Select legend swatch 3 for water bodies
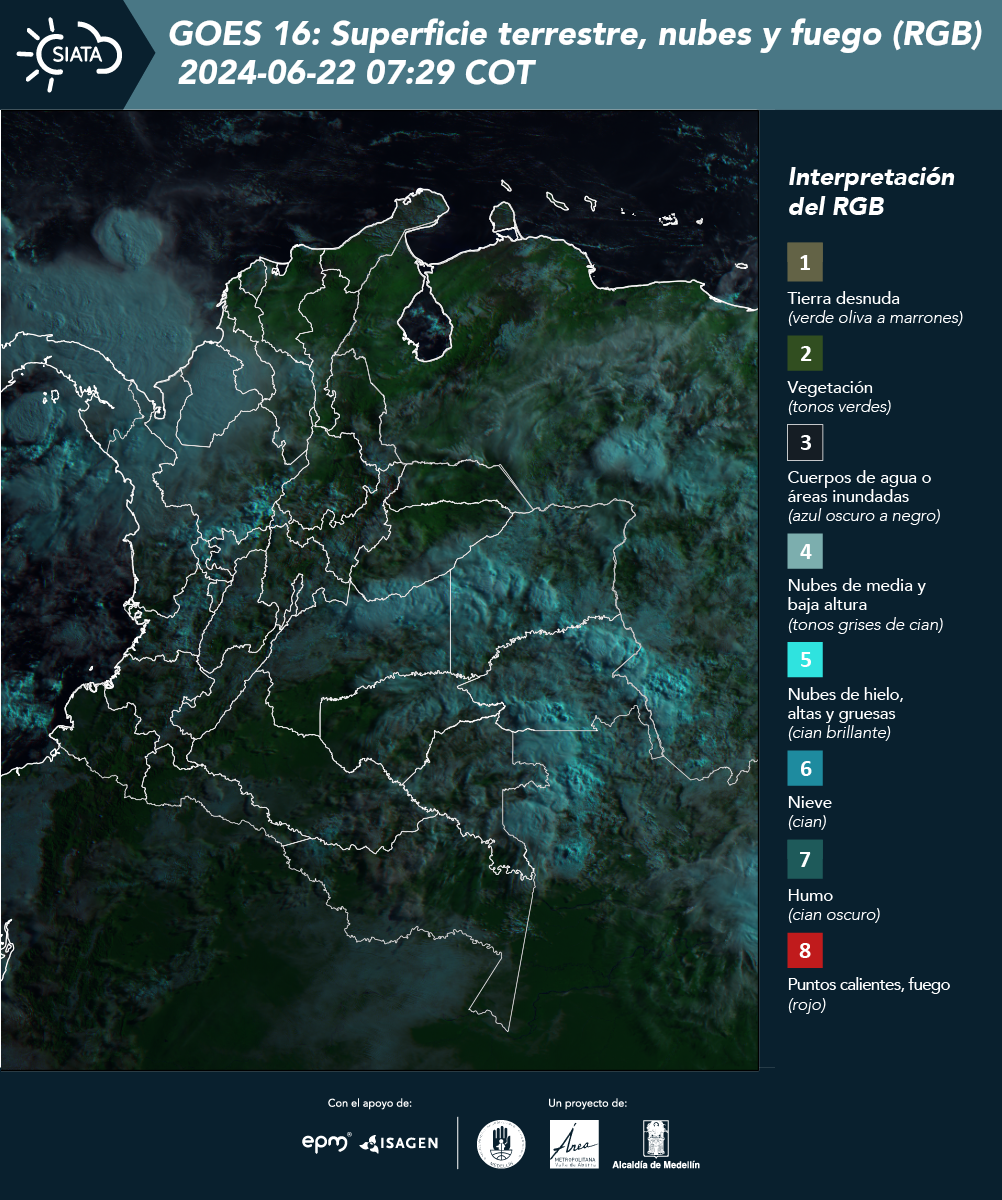The image size is (1002, 1200). click(x=805, y=442)
